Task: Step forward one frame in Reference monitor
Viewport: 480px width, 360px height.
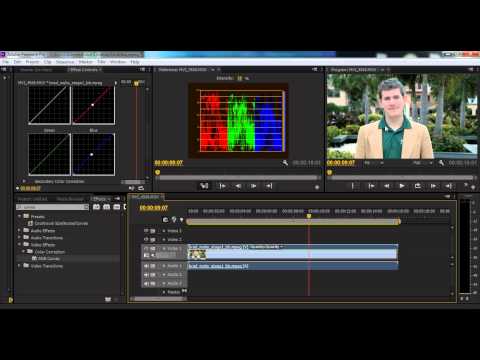Action: [x=254, y=186]
